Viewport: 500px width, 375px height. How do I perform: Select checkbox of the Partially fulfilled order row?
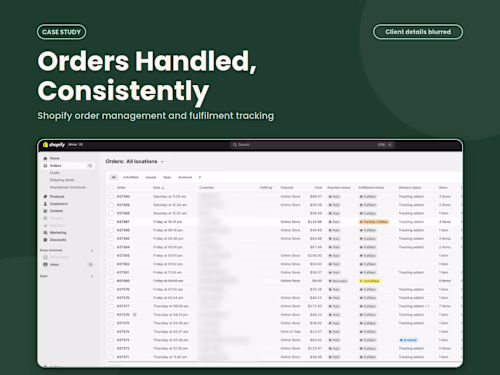coord(111,222)
